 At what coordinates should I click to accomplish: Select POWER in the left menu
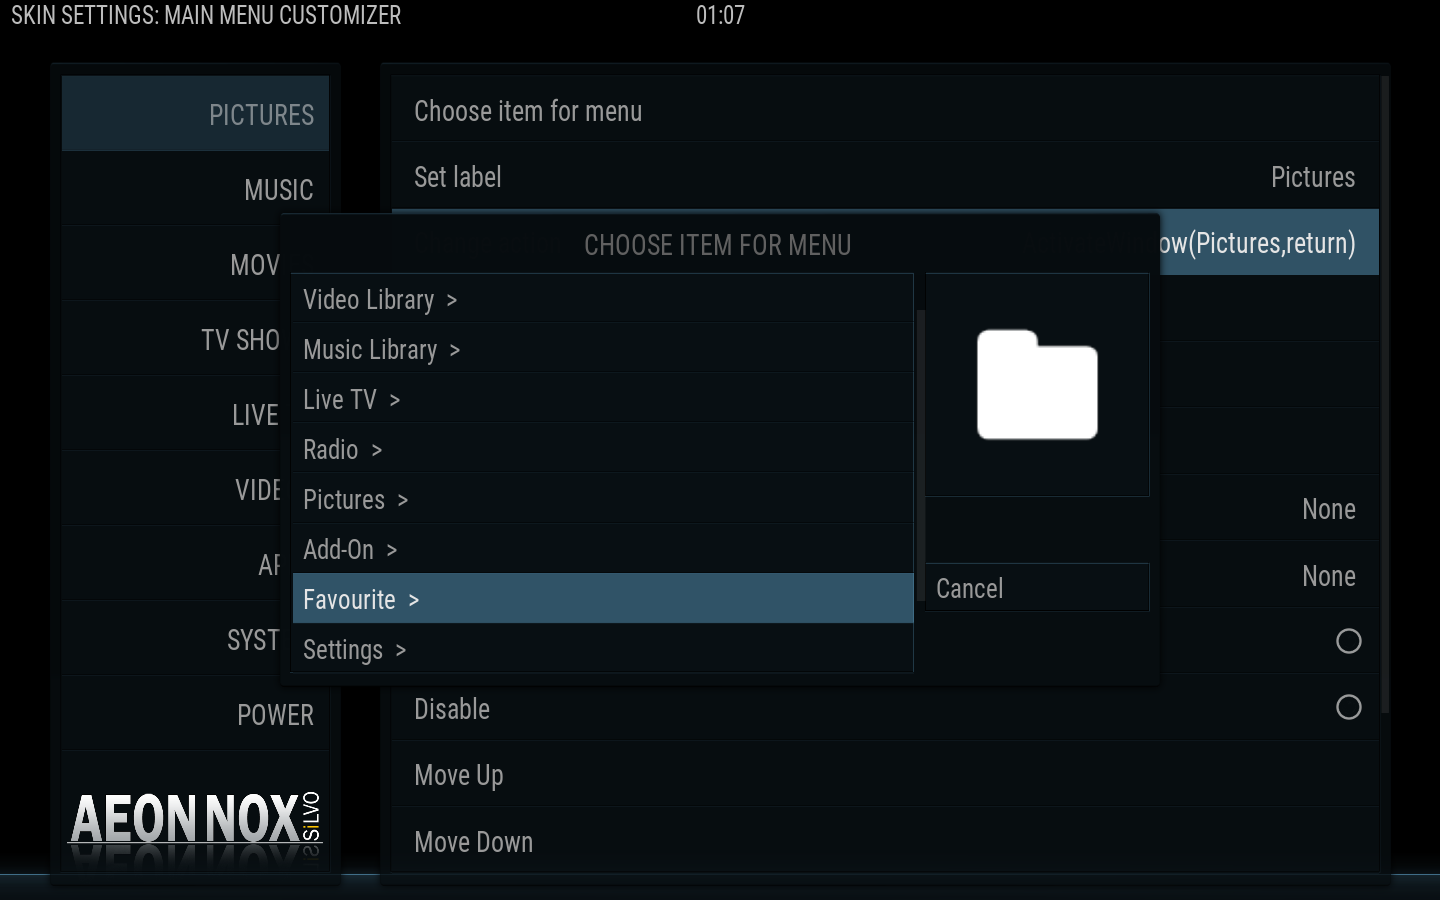pos(195,714)
